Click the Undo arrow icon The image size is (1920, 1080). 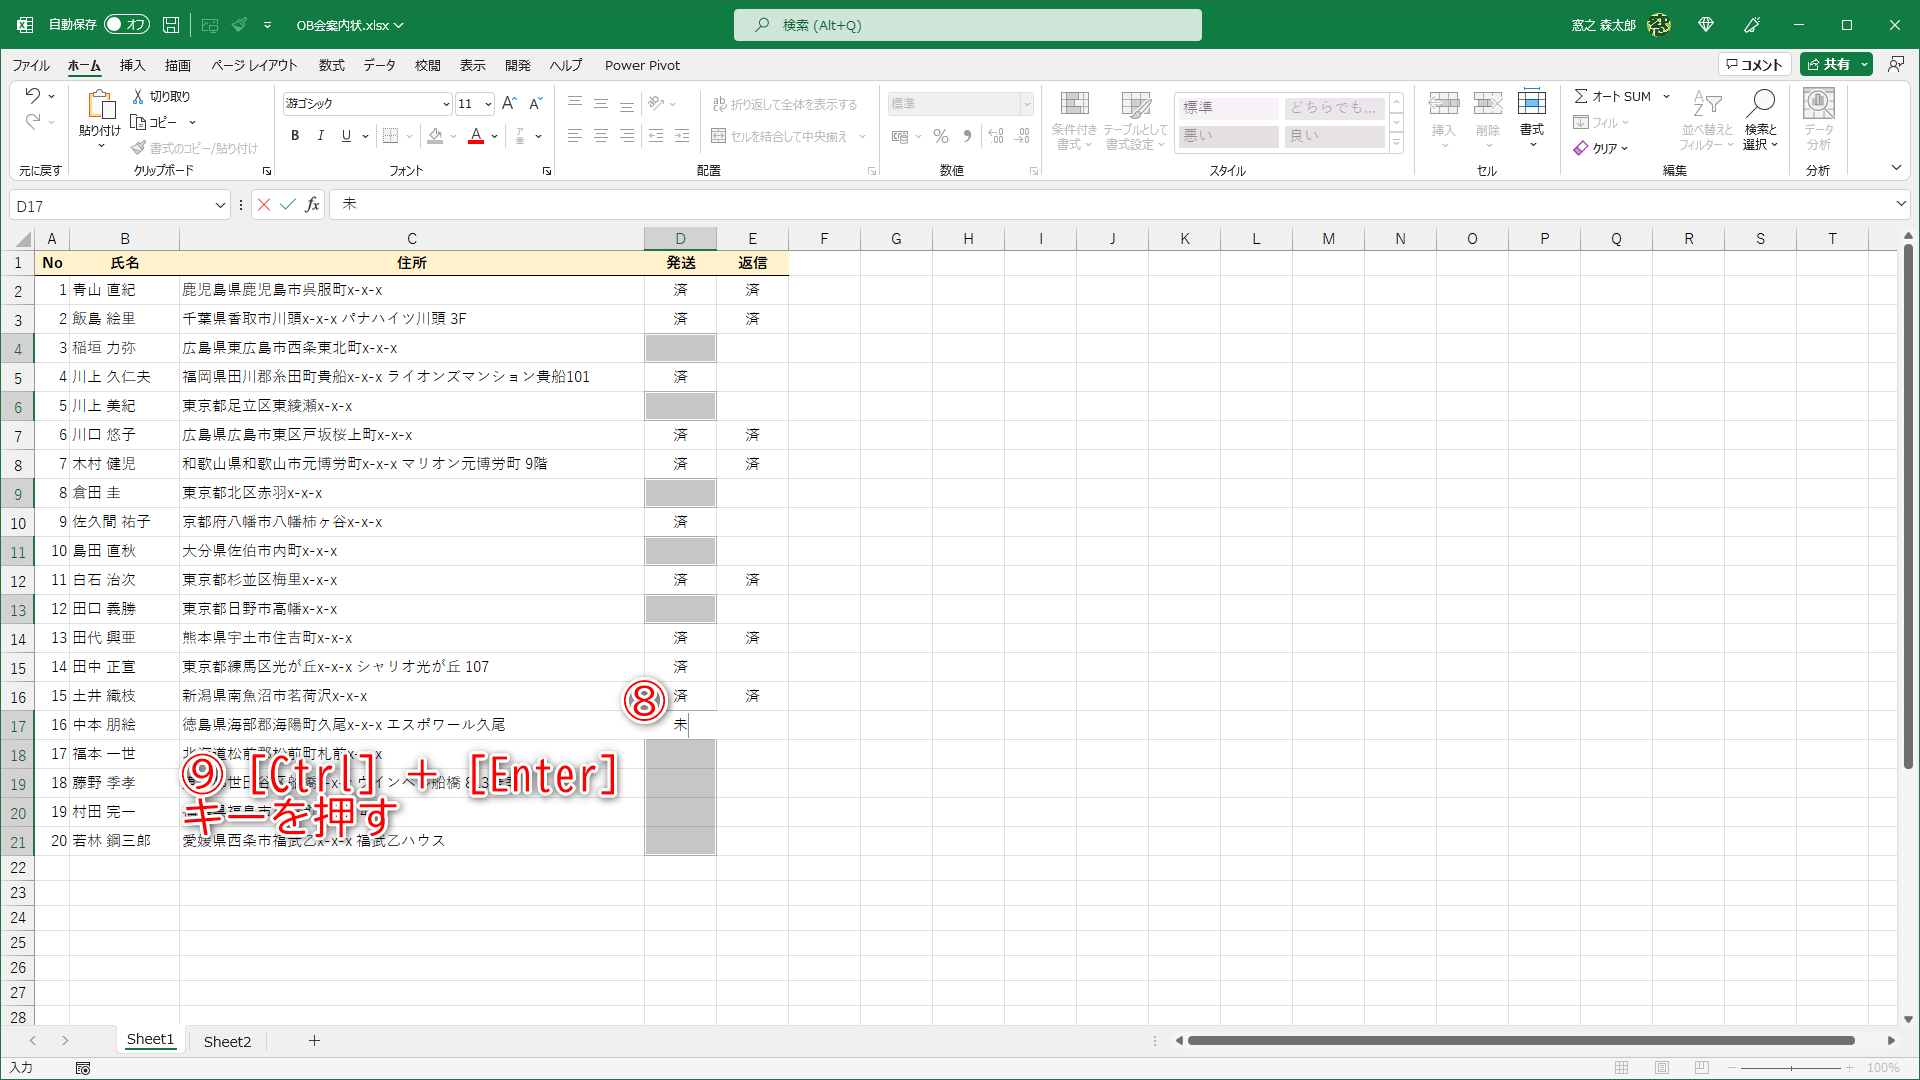(33, 96)
